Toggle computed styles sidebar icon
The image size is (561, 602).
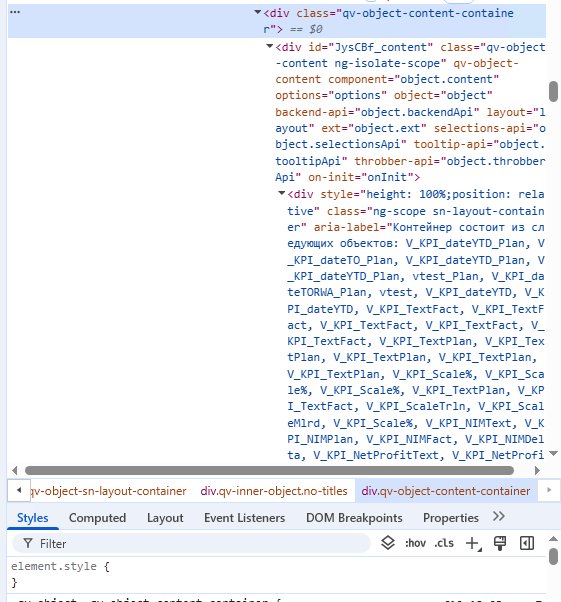tap(527, 543)
